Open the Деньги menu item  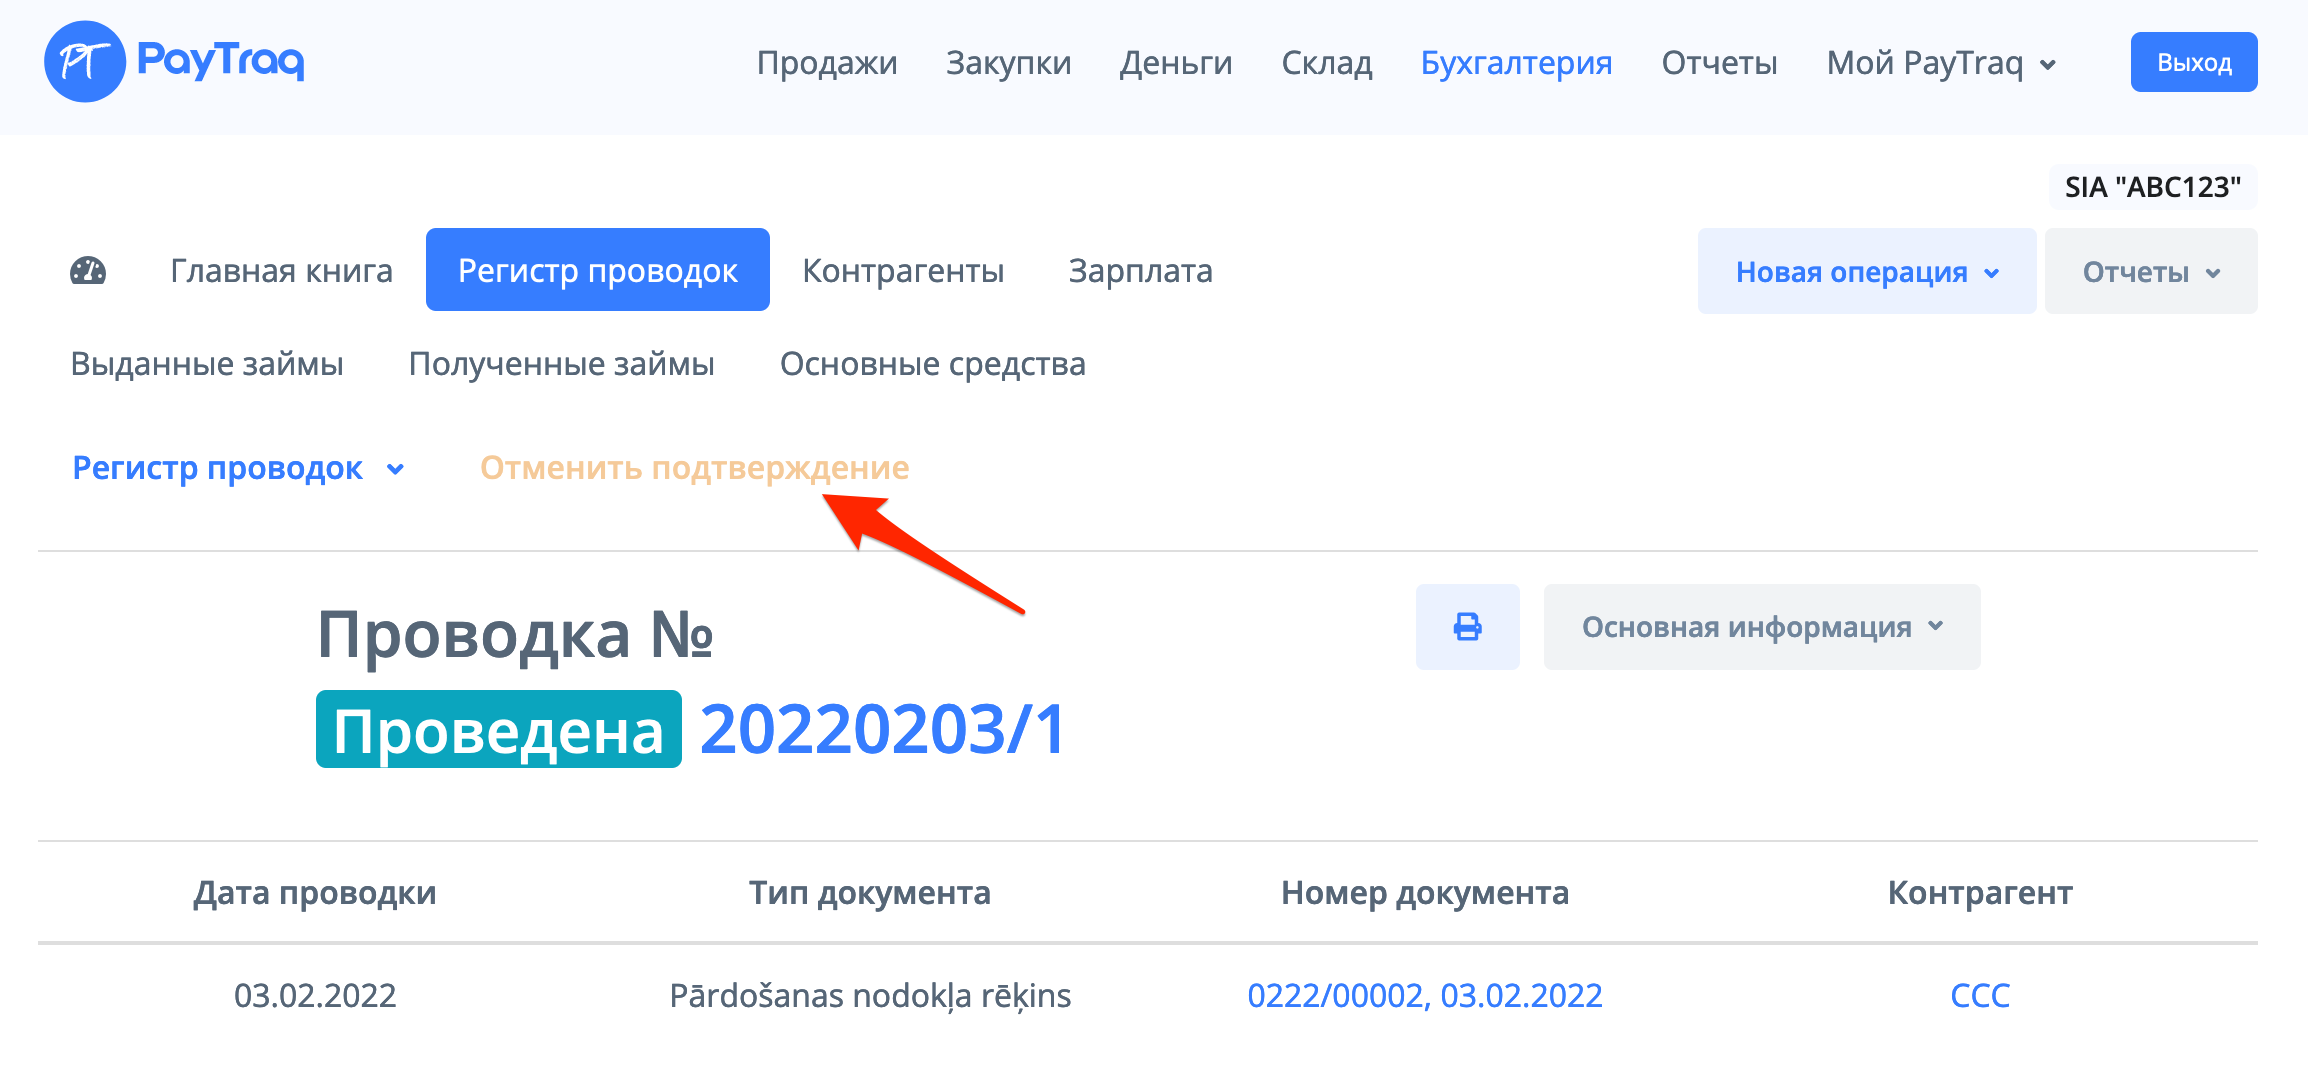[1176, 63]
